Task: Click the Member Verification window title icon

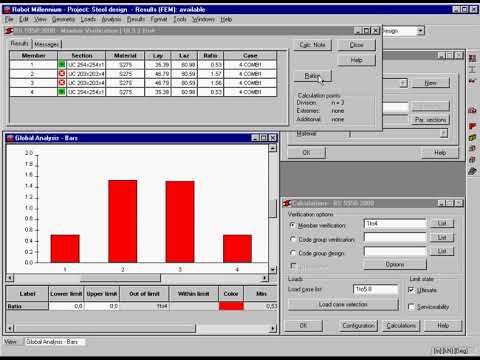Action: tap(9, 31)
